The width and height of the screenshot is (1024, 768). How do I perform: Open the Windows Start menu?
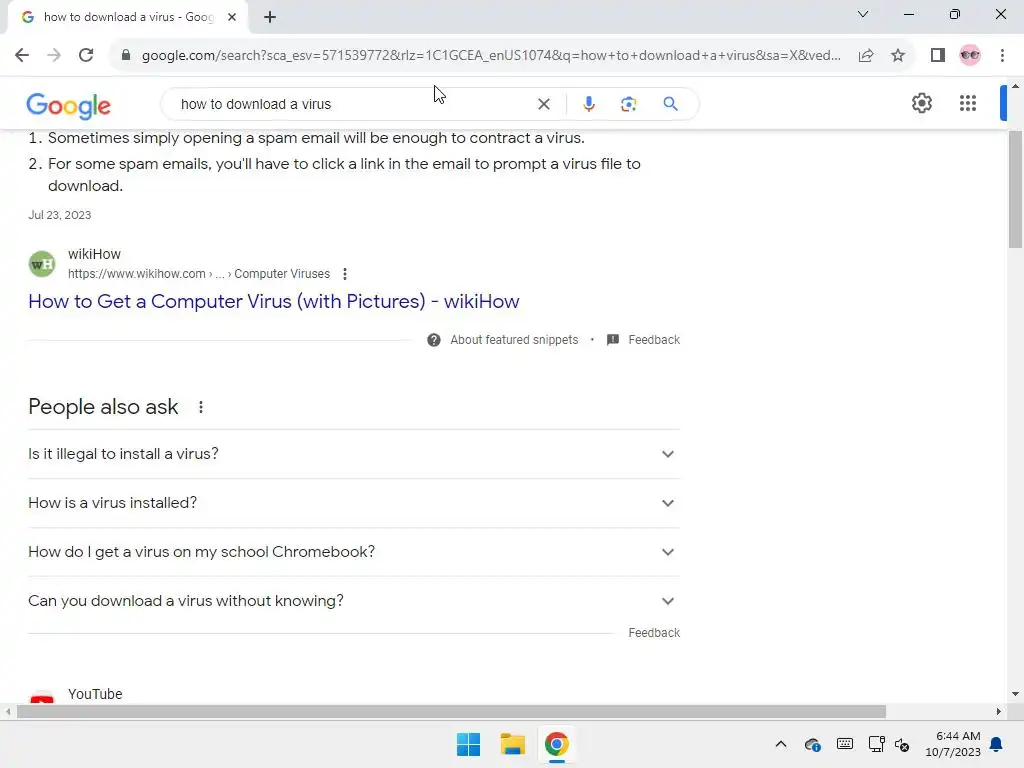(468, 744)
